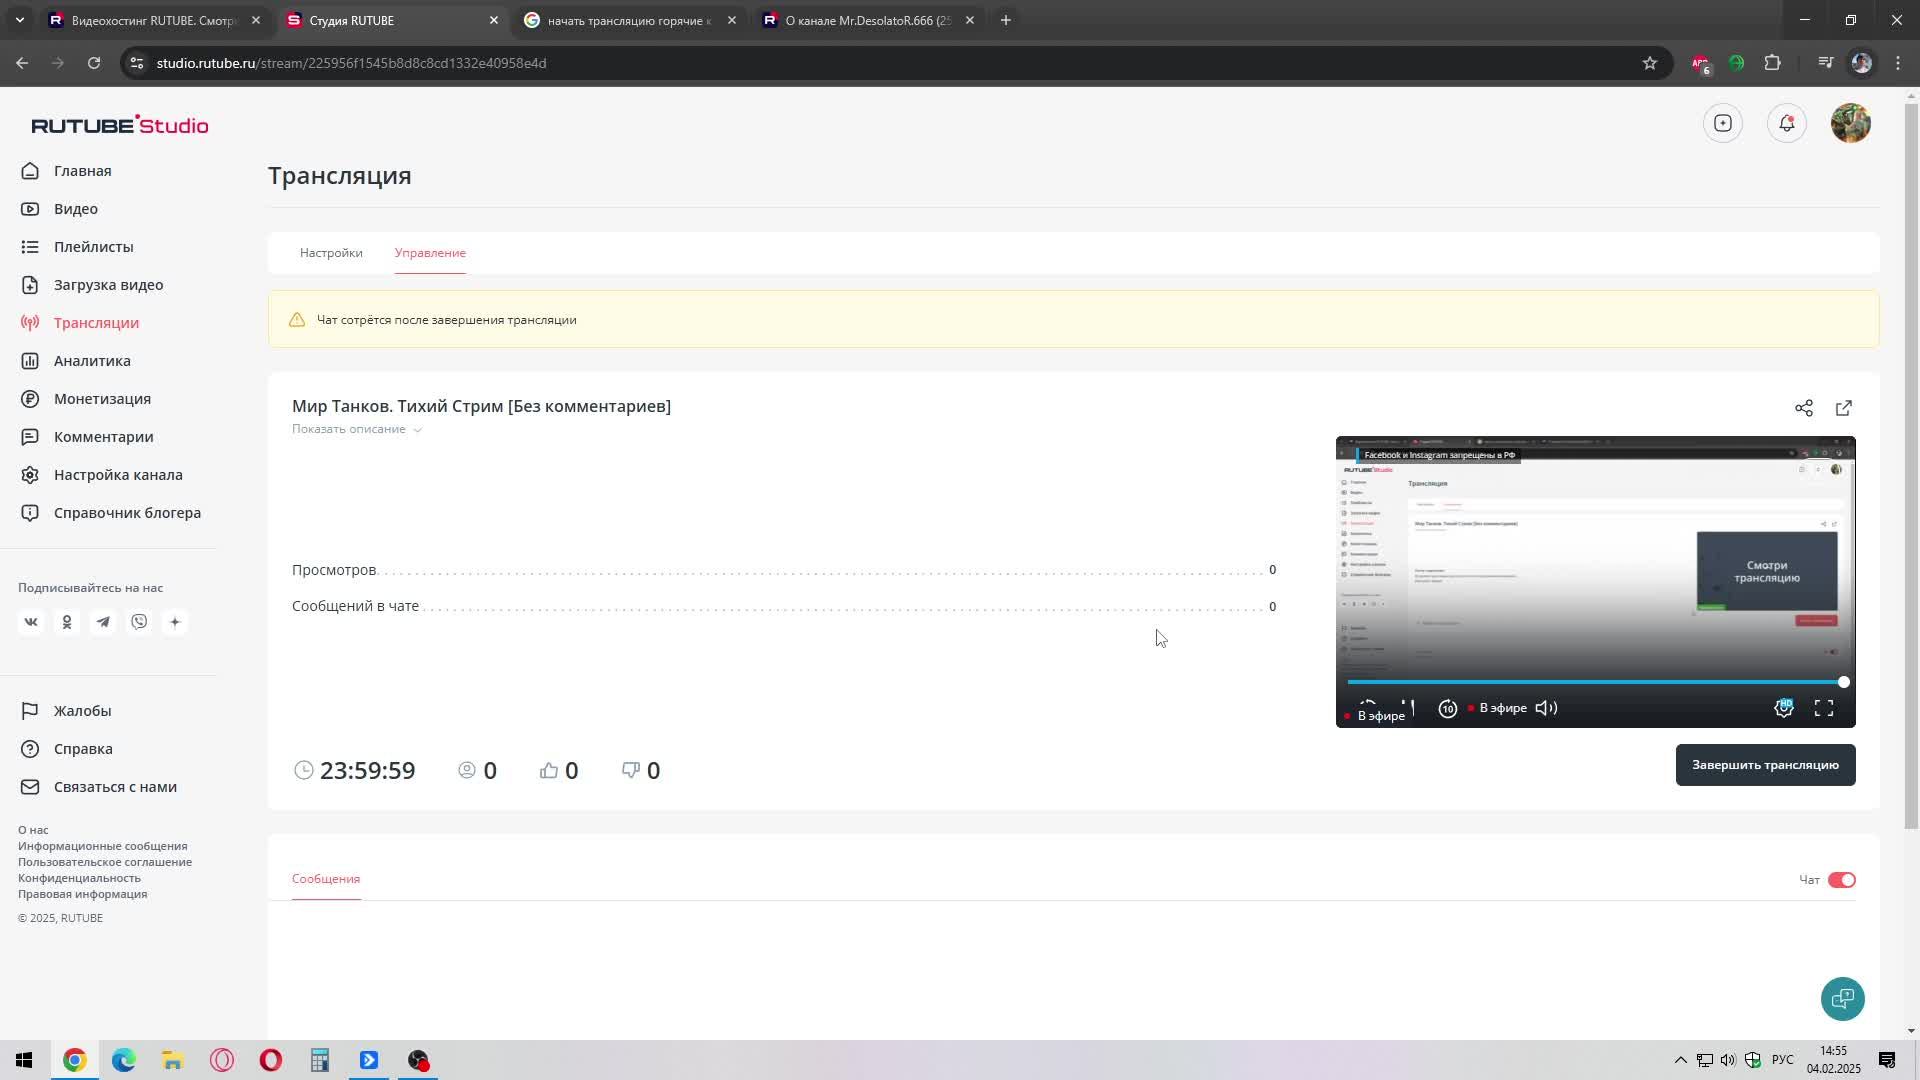This screenshot has width=1920, height=1080.
Task: Open the Odnoklassniki social icon
Action: click(67, 622)
